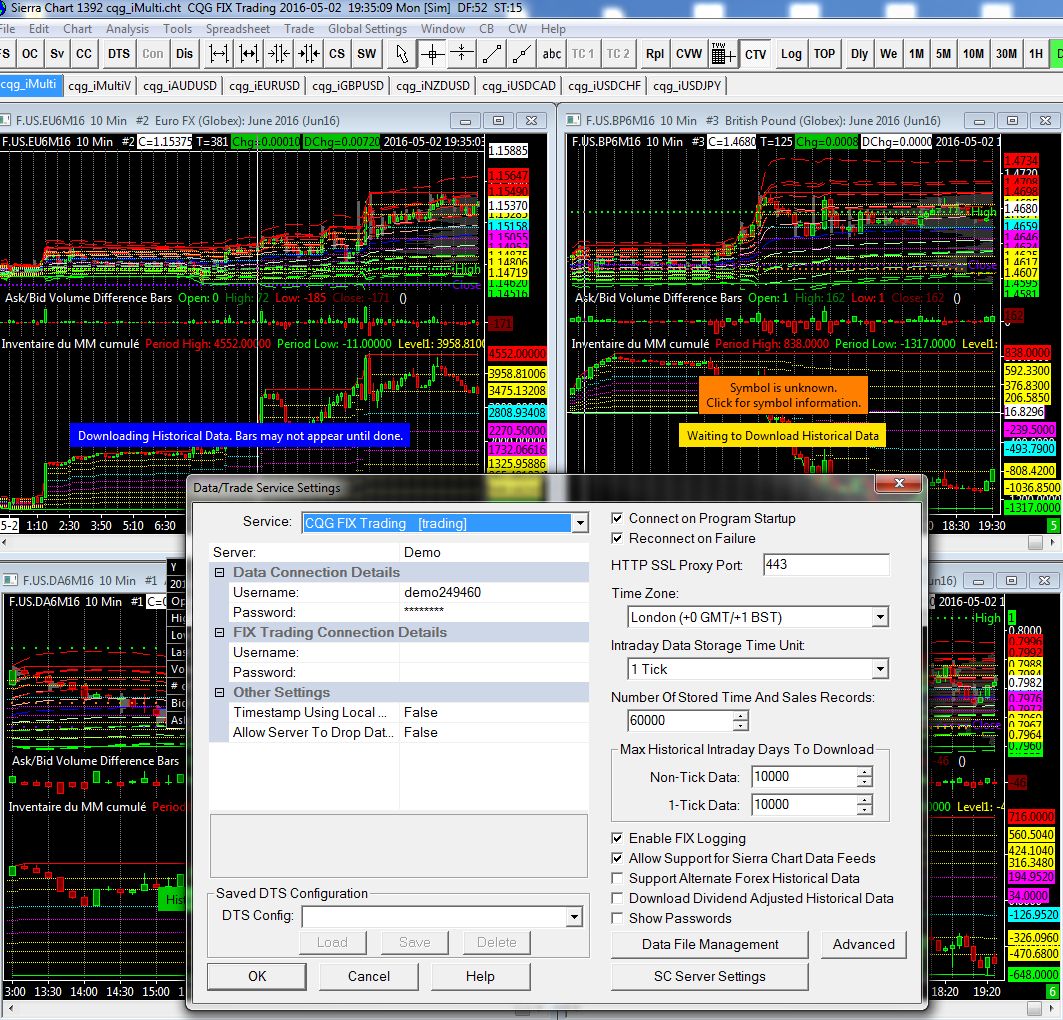Click the ray drawing tool icon
The image size is (1063, 1020).
[x=520, y=54]
